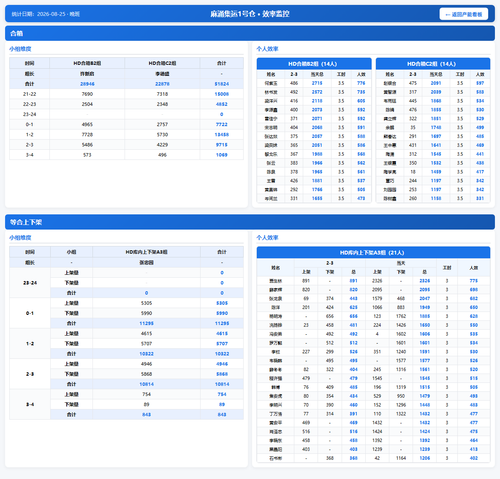Open the HD合箱C2组 (14人) panel header
The width and height of the screenshot is (500, 479).
[x=433, y=64]
